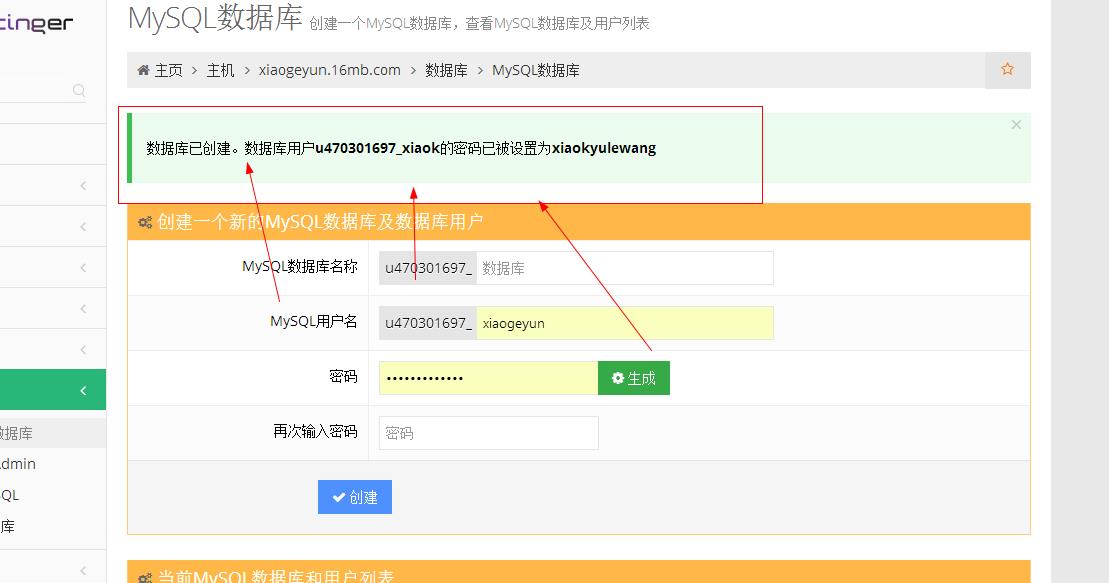Click the 当前MySQL数据库和用户列表 panel header
Viewport: 1109px width, 583px height.
[579, 572]
